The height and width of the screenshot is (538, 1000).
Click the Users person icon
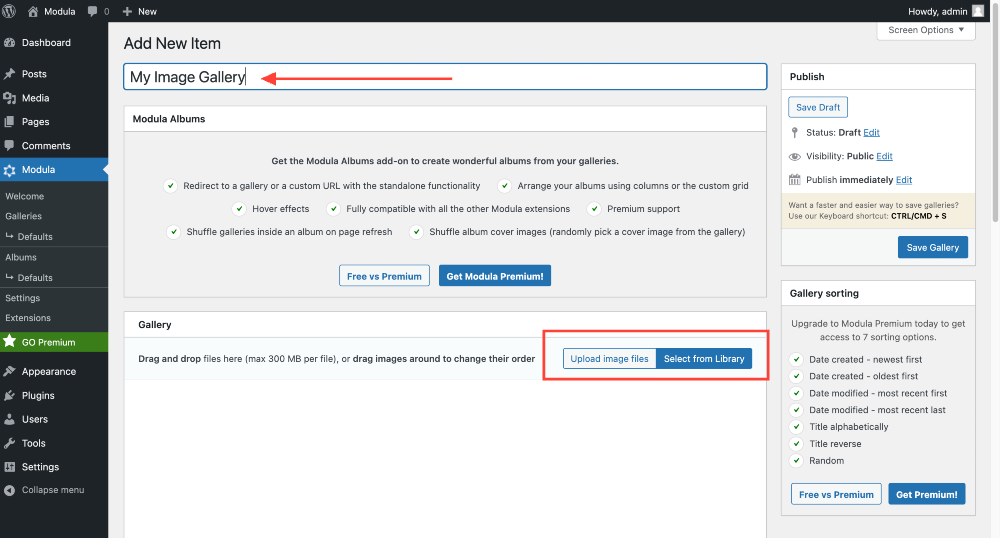pos(10,419)
